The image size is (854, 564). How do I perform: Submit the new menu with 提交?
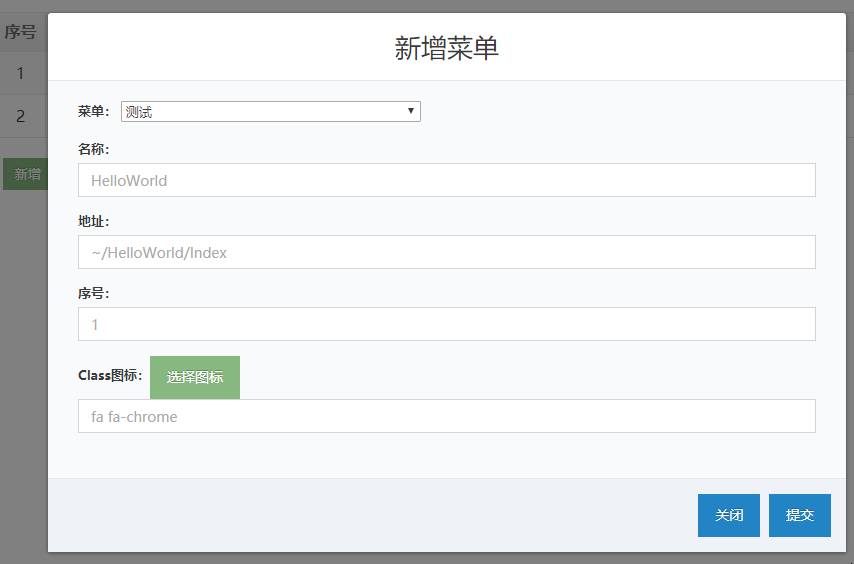799,516
